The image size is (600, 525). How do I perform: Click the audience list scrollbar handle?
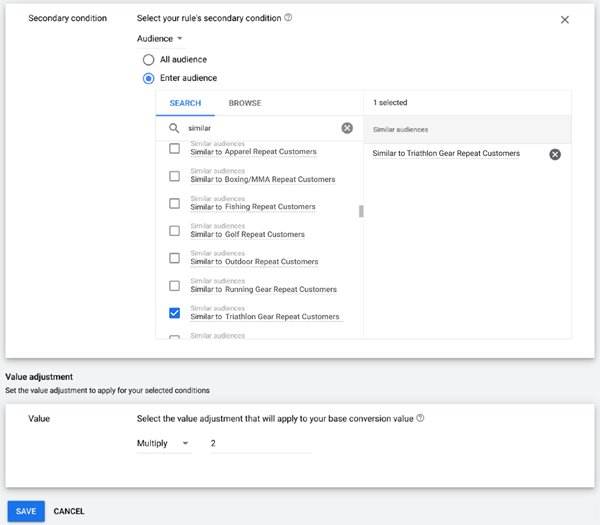361,211
